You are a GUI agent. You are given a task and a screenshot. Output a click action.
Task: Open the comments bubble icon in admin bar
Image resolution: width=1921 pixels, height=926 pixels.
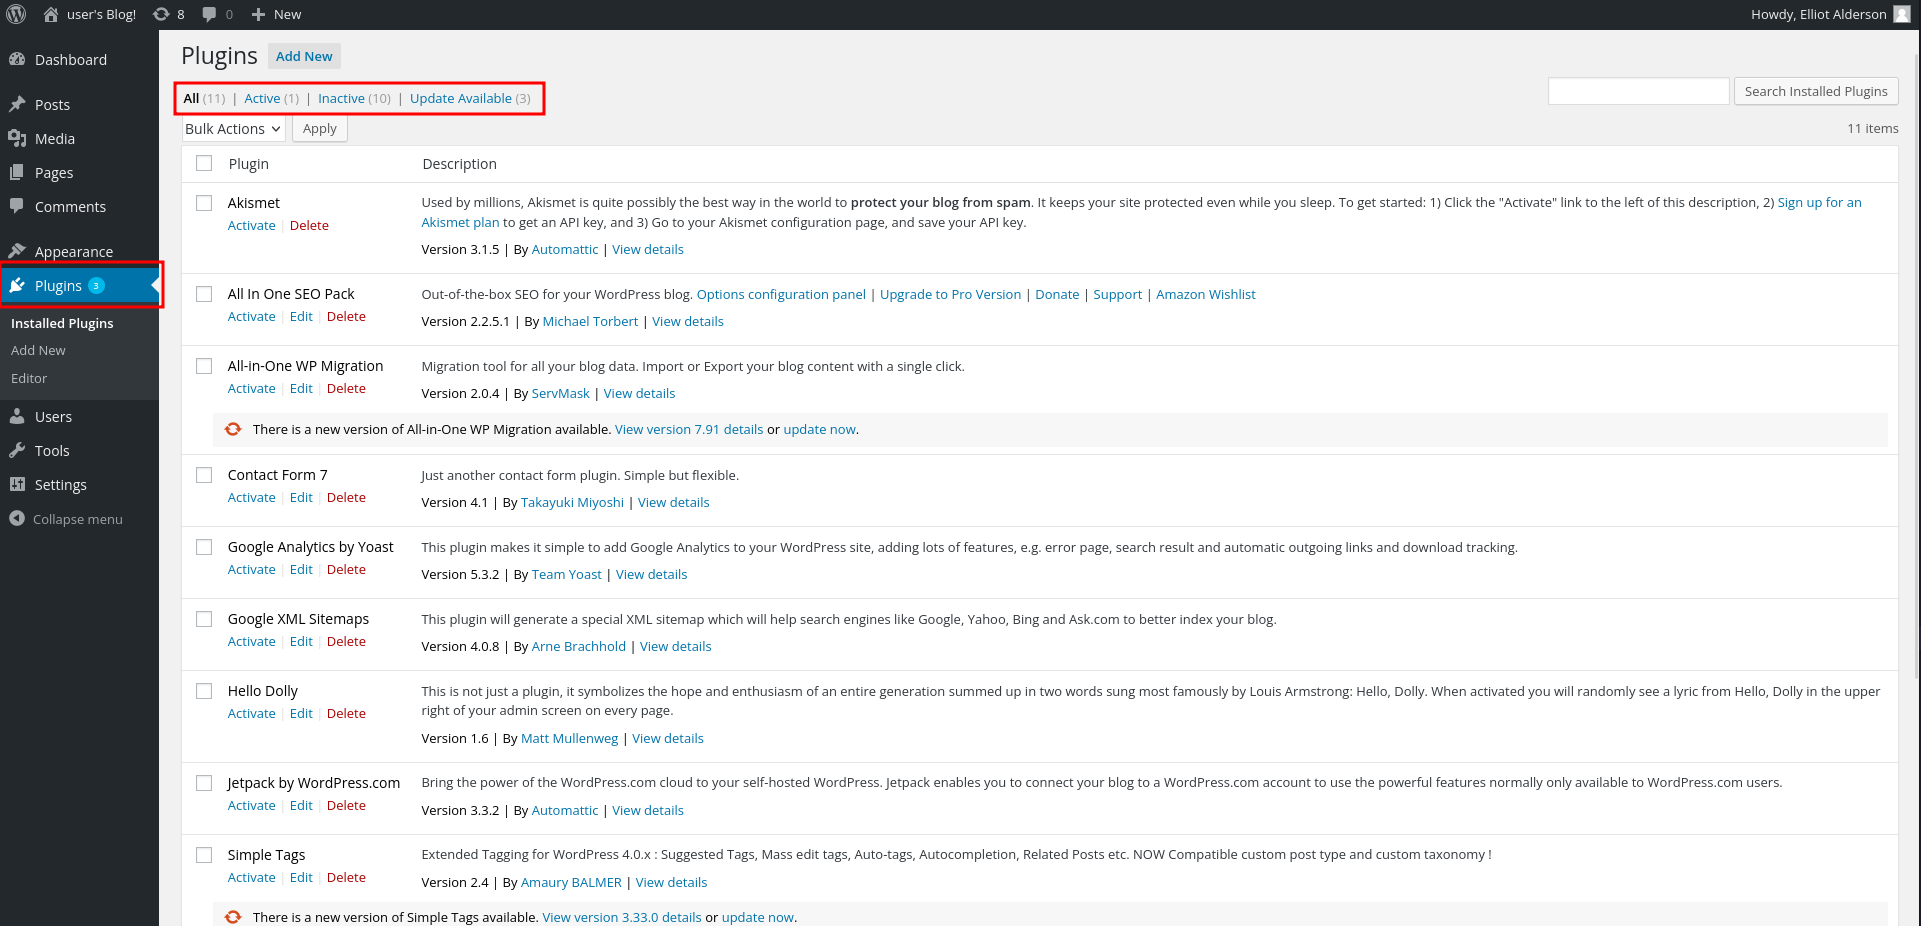tap(209, 14)
